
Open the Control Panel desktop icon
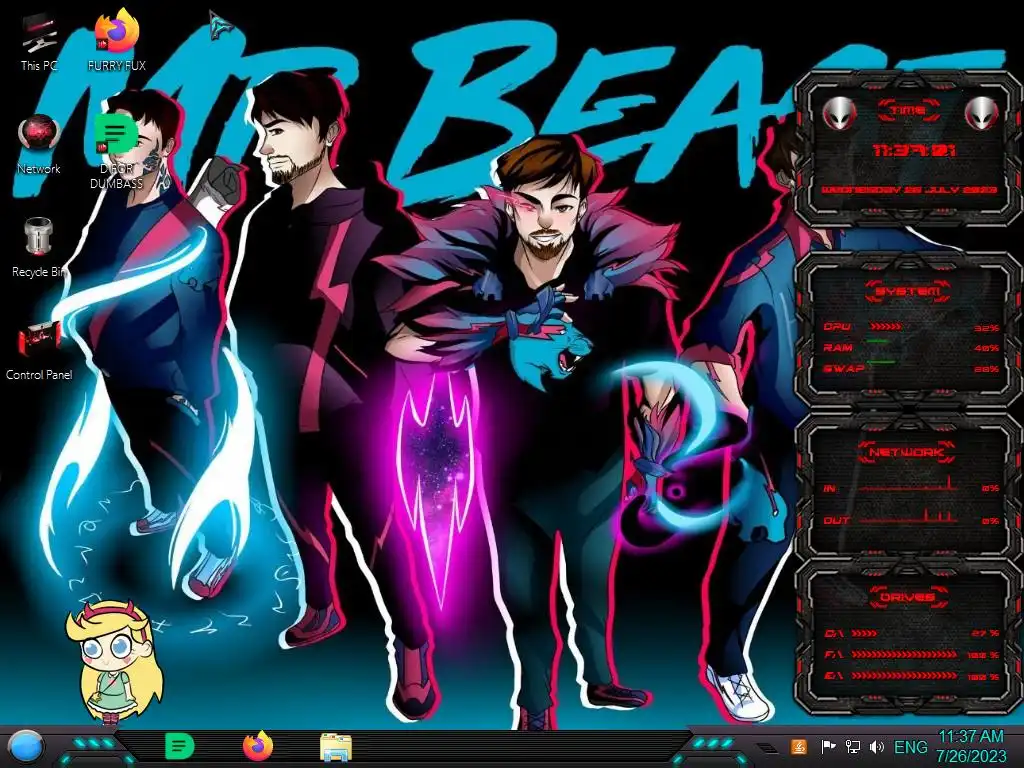(39, 351)
